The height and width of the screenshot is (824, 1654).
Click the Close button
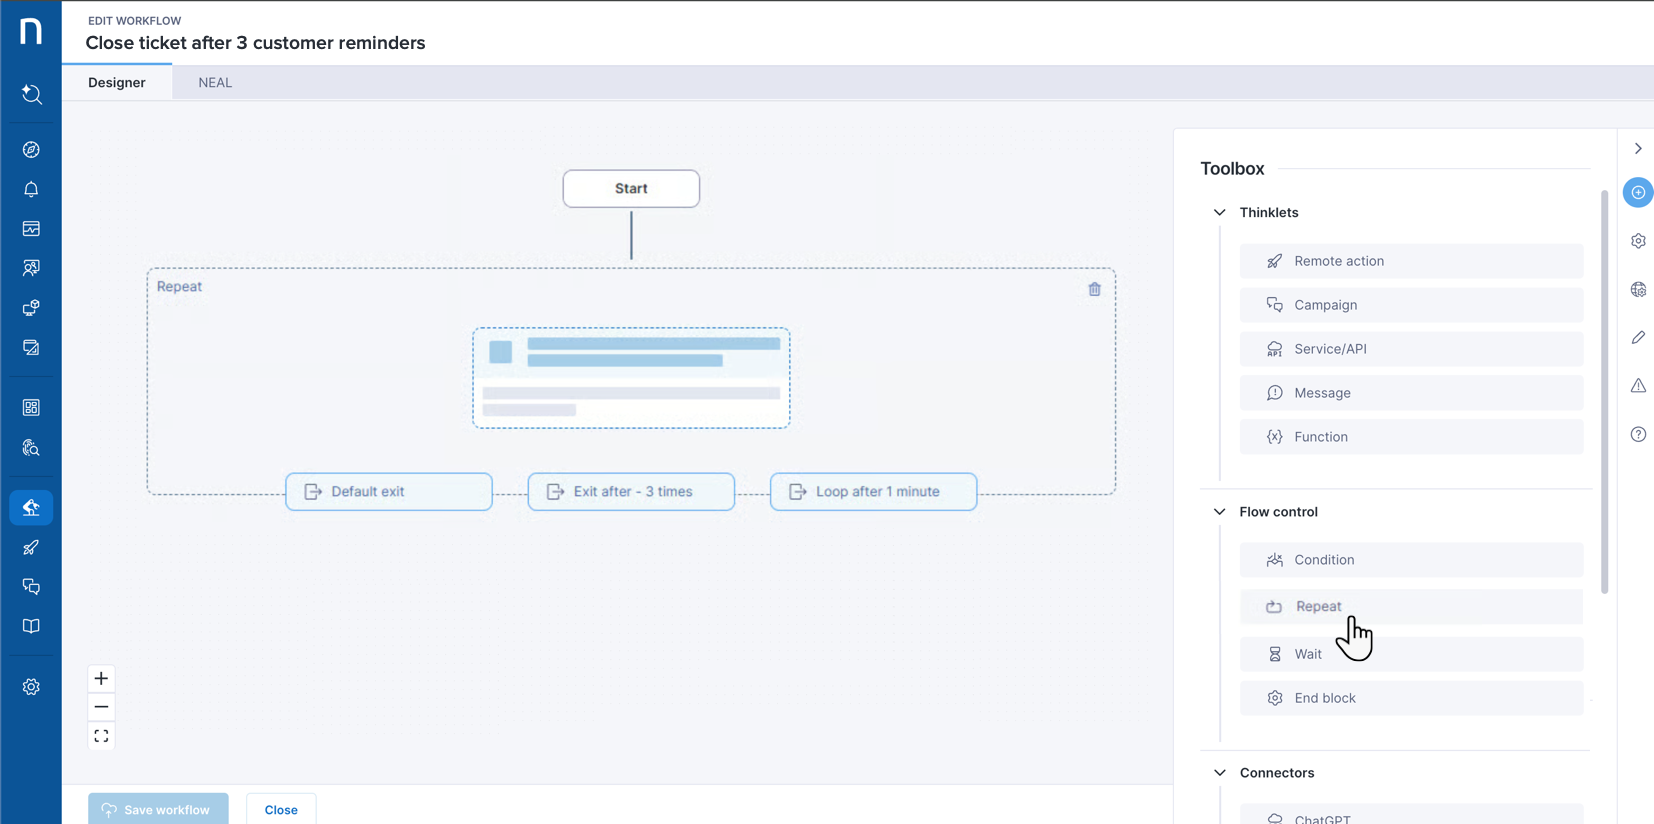[281, 809]
